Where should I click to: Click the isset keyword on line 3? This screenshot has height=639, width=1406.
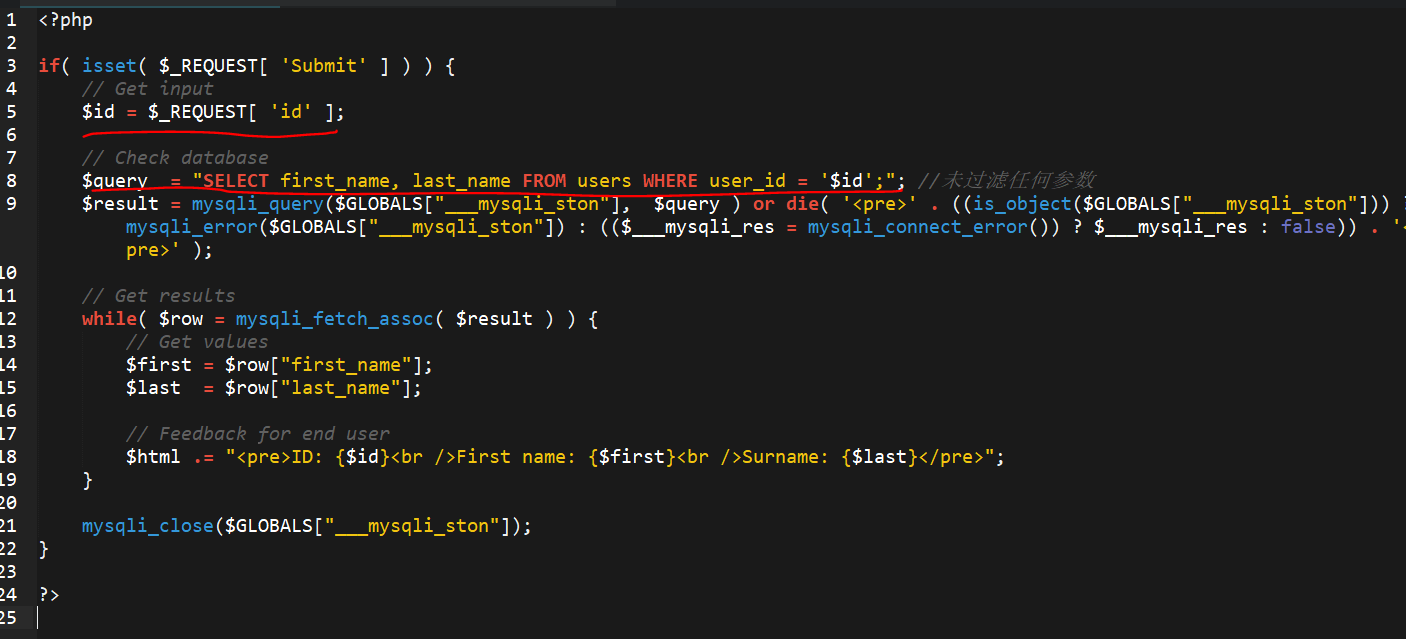[104, 66]
